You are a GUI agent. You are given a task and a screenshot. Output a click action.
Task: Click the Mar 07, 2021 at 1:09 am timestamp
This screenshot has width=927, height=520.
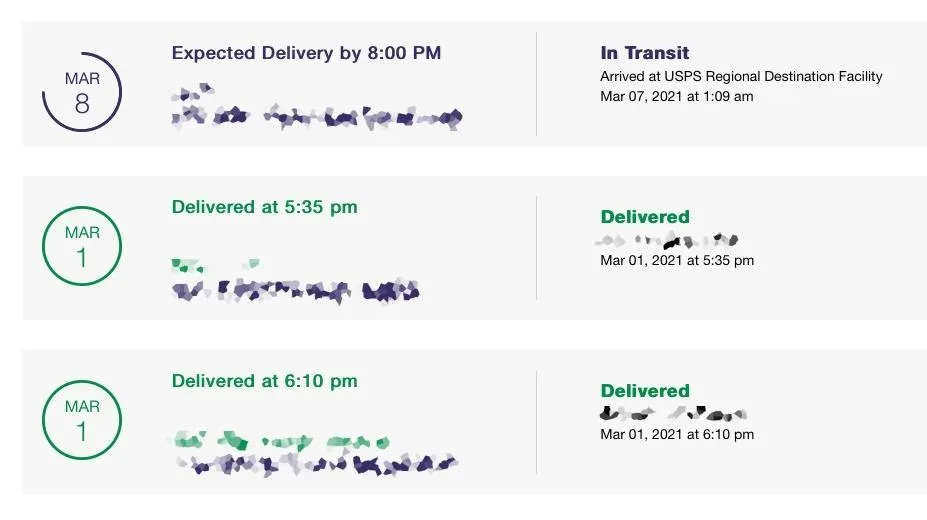point(676,96)
